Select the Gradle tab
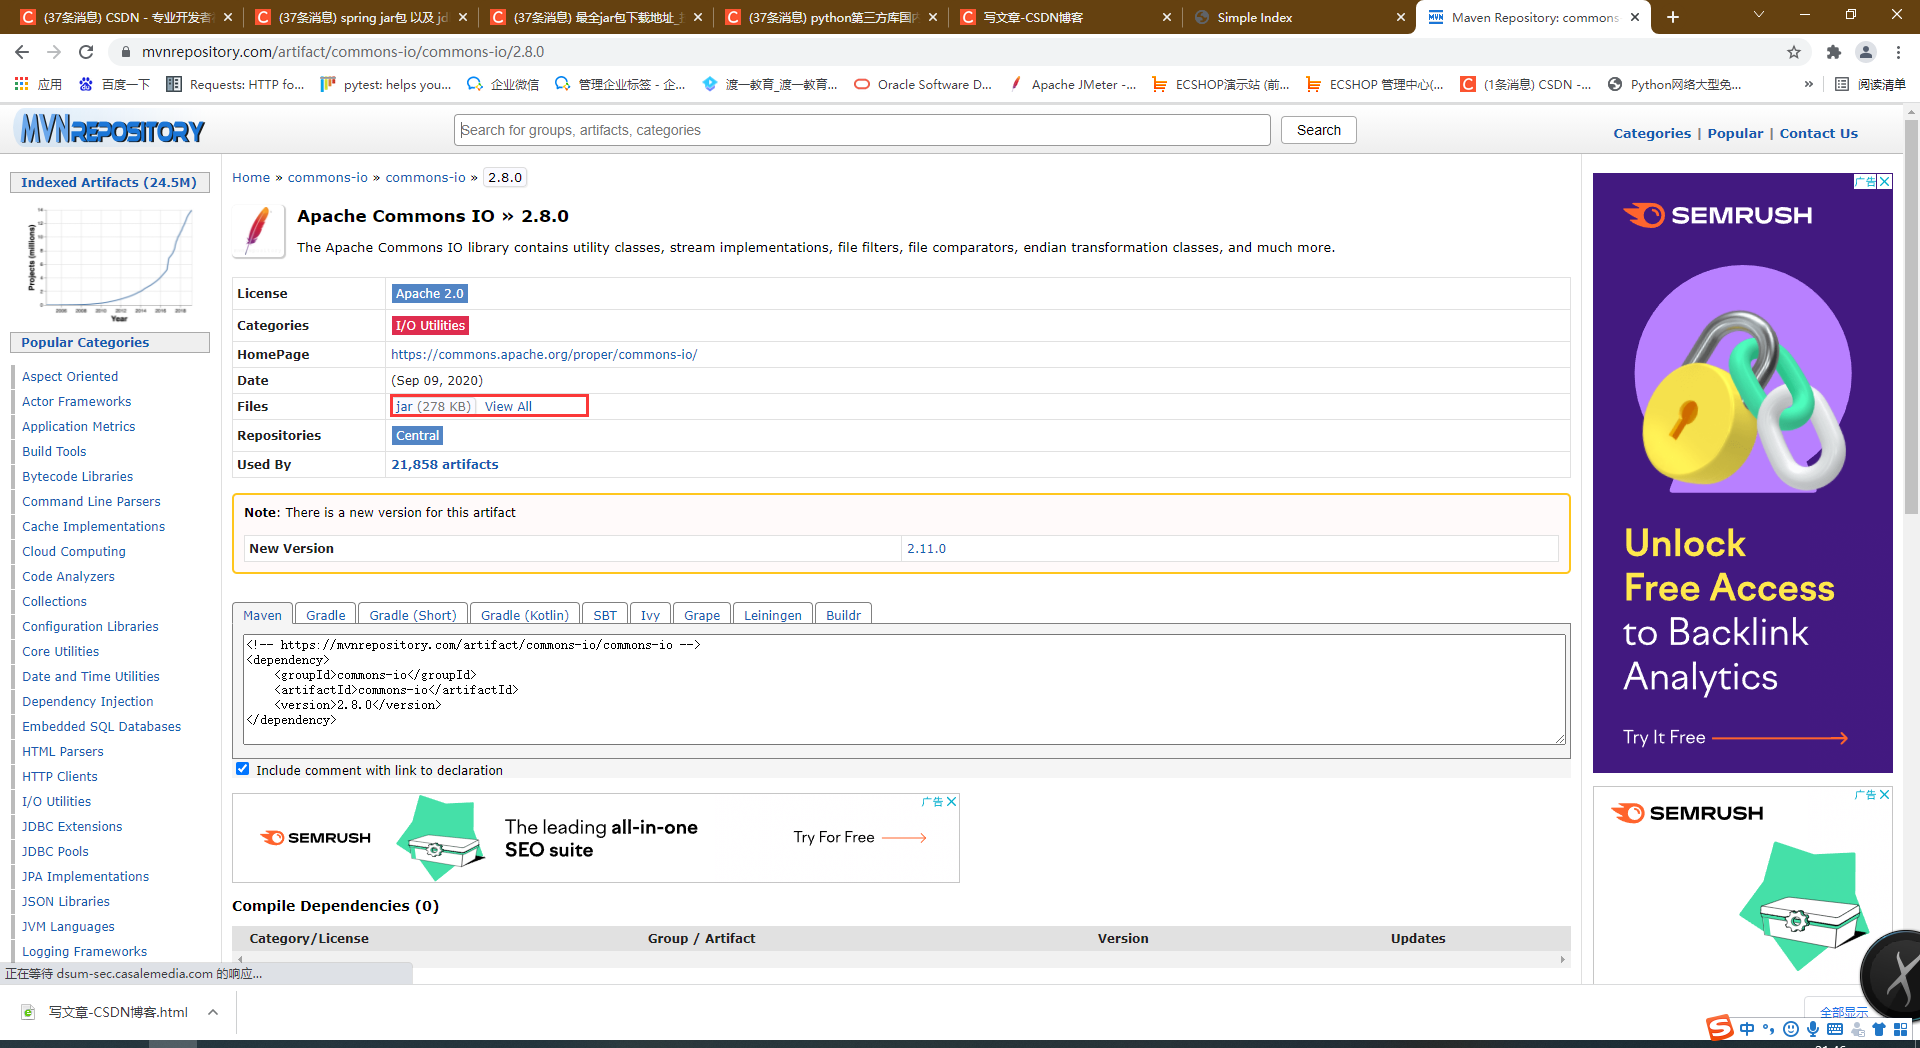 pos(326,615)
